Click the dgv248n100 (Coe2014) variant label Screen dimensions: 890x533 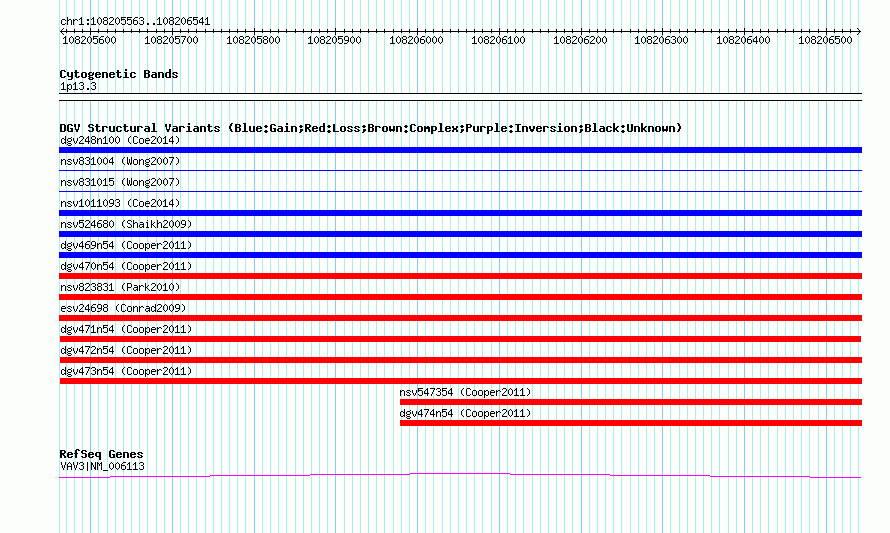pos(120,140)
